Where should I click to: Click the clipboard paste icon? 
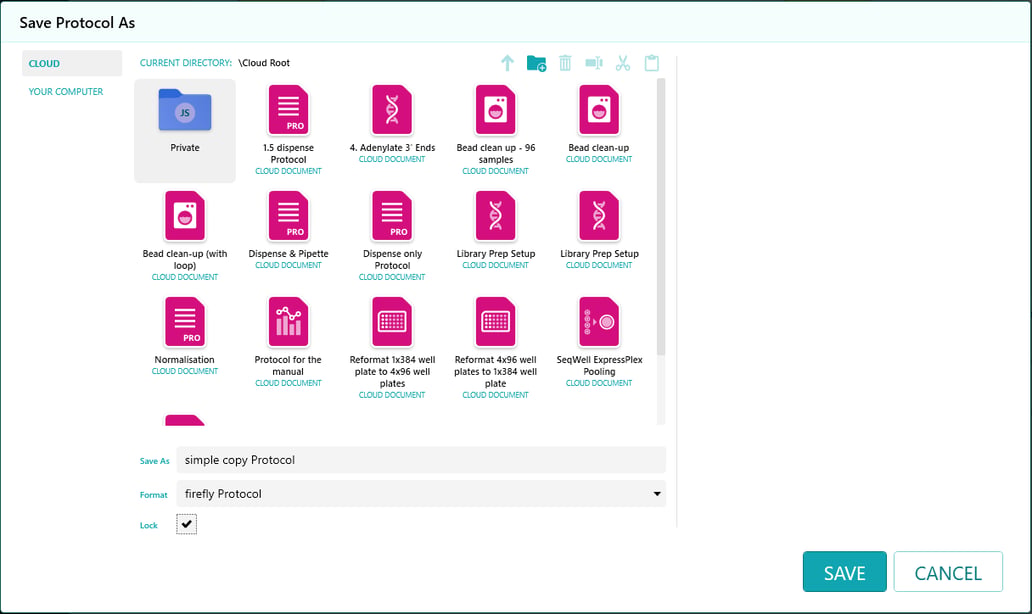pos(652,63)
